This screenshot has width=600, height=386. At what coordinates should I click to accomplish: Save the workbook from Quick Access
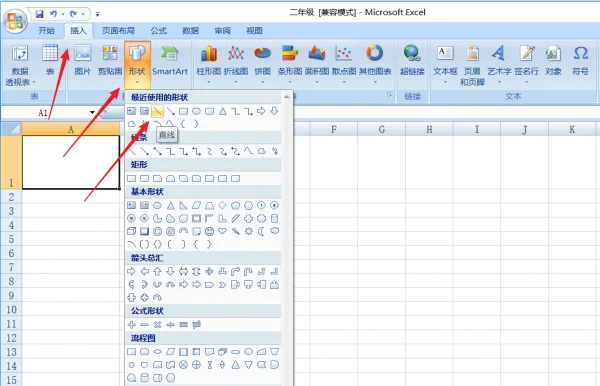click(39, 14)
